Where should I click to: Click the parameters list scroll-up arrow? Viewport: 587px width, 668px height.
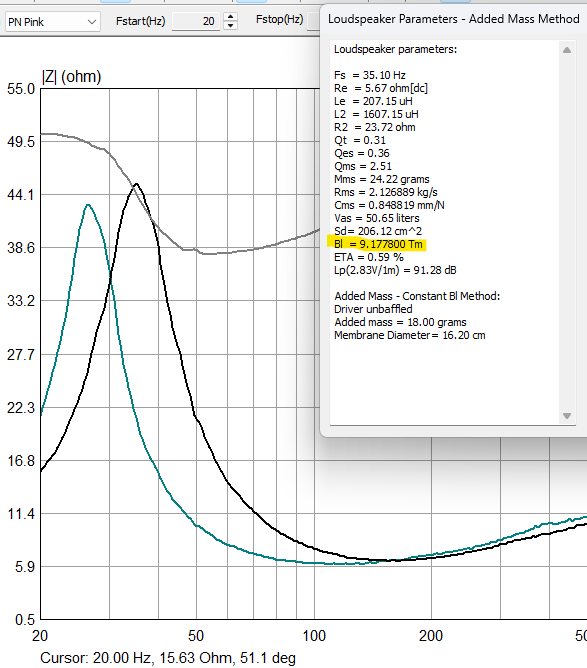tap(567, 50)
